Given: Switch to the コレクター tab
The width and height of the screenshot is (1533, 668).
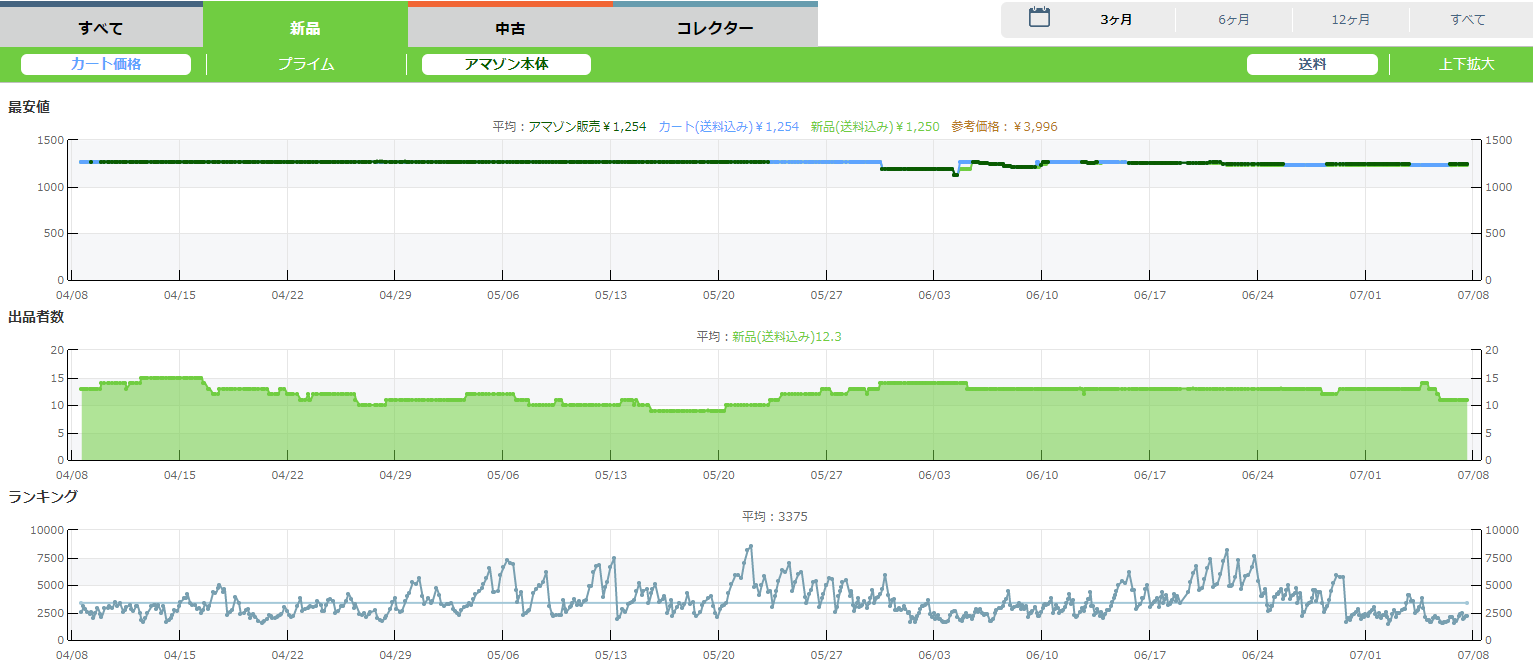Looking at the screenshot, I should [715, 27].
